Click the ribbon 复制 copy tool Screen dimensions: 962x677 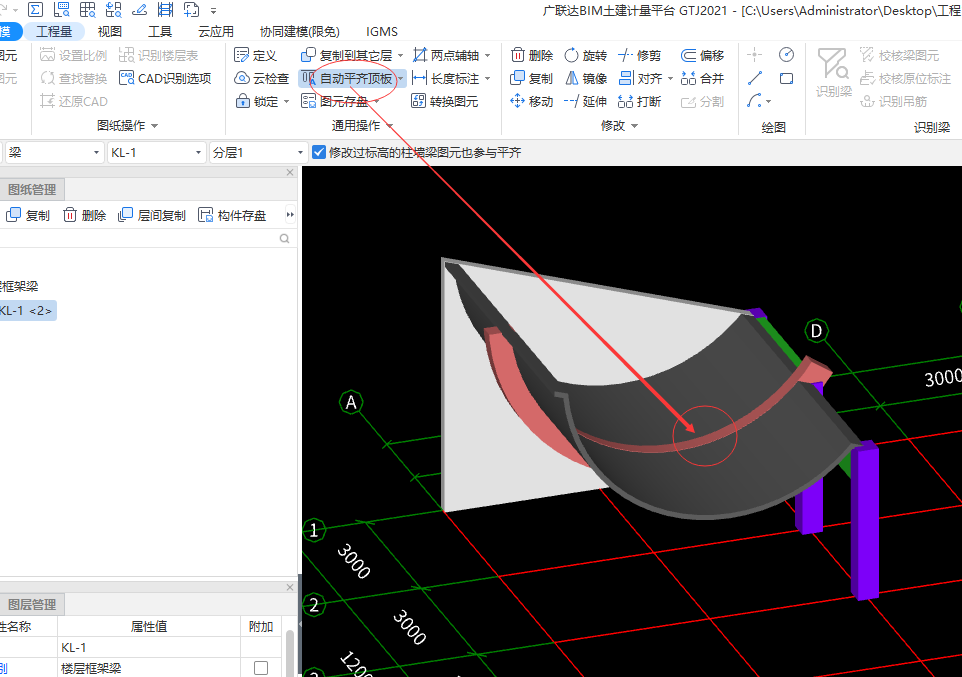532,78
